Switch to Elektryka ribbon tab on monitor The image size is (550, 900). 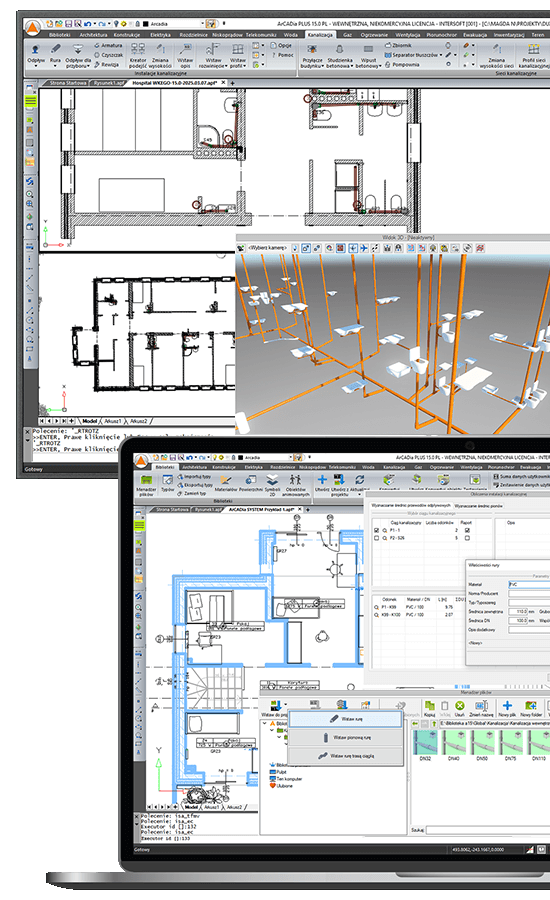(x=160, y=34)
